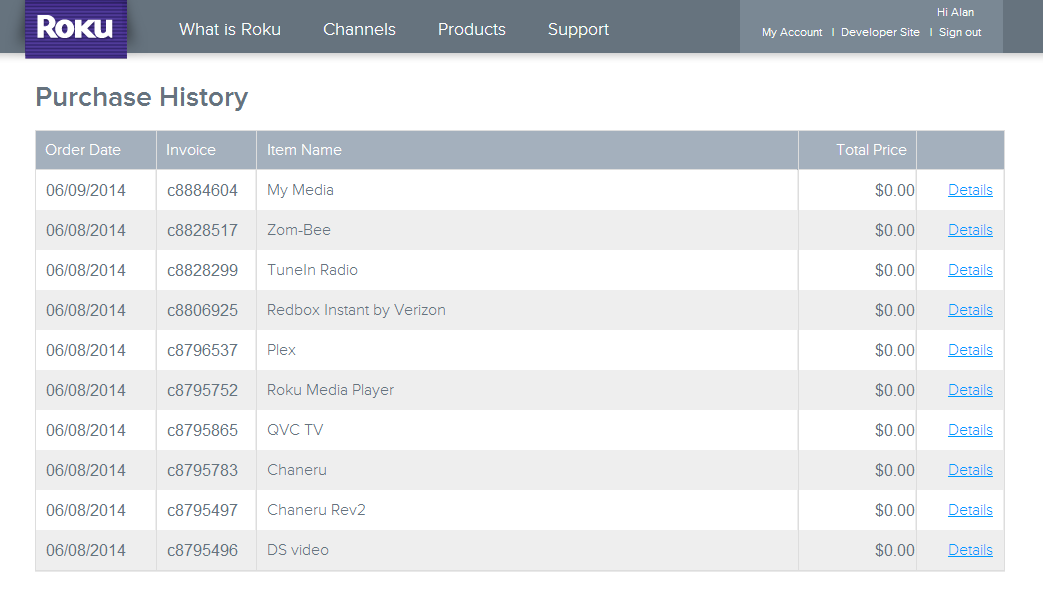Select invoice number c8795865
This screenshot has width=1043, height=594.
(x=202, y=430)
